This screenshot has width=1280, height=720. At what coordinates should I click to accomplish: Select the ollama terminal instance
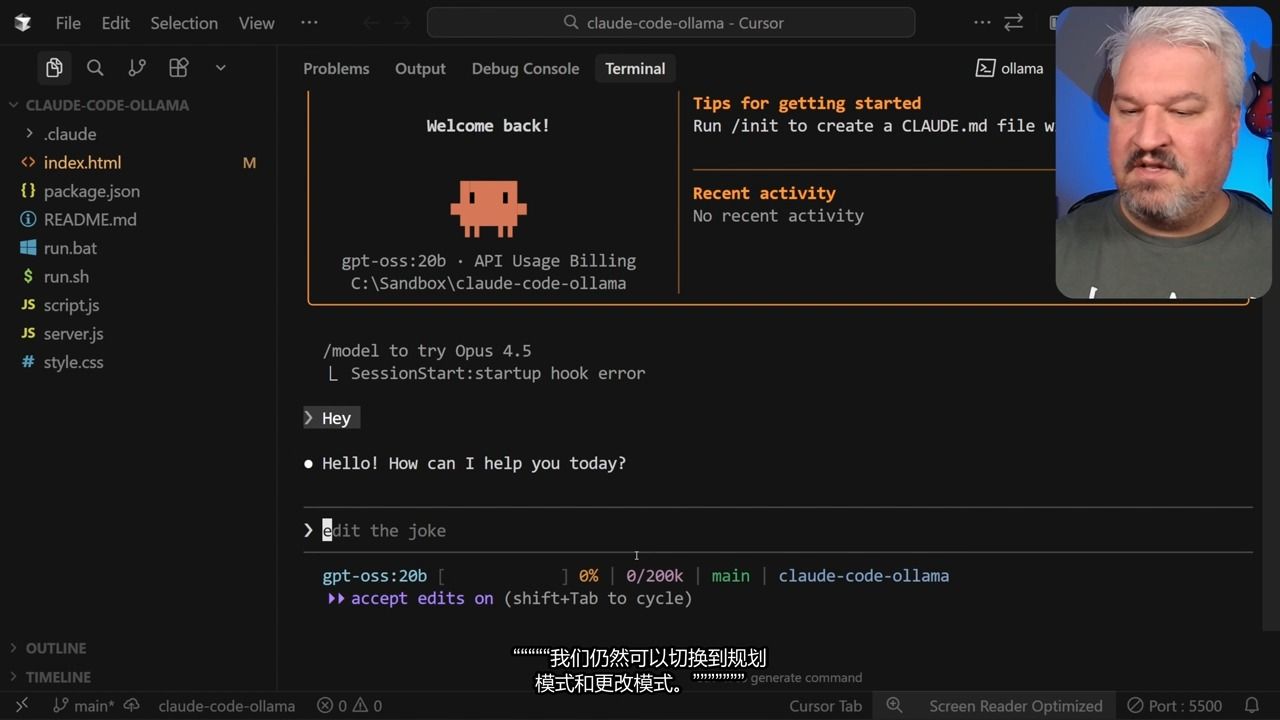(x=1009, y=68)
